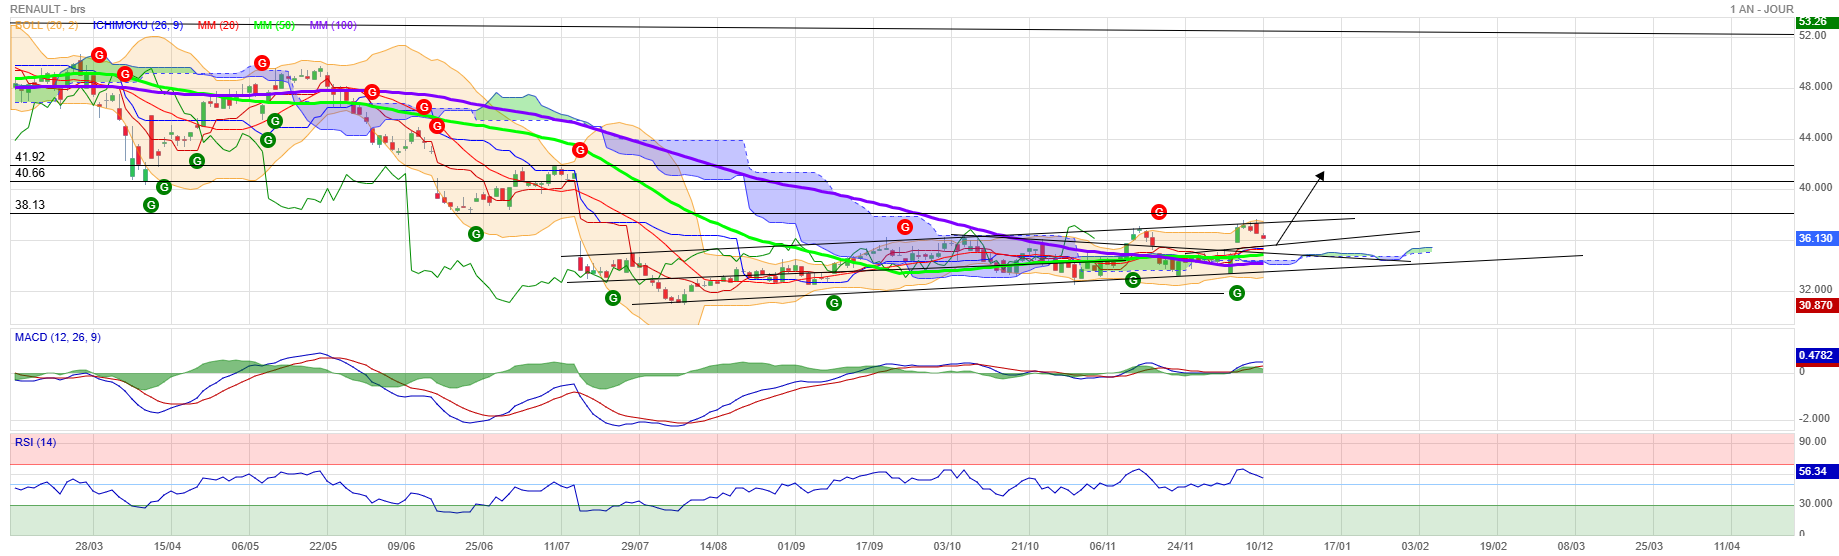Click the 11/07 date on the time axis

(557, 546)
